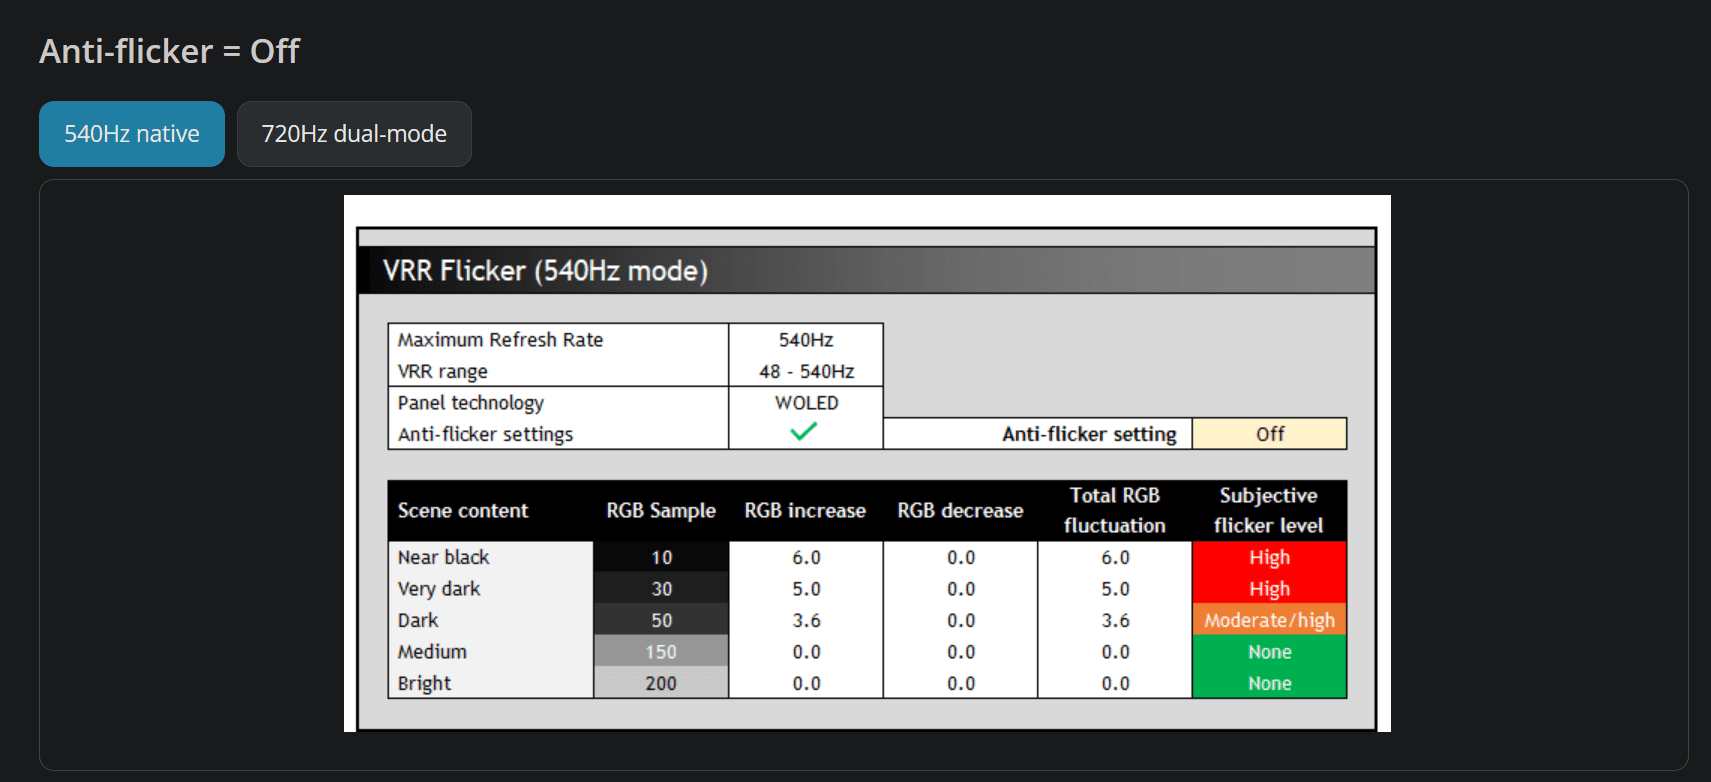Click the WOLED panel technology value

[x=806, y=403]
